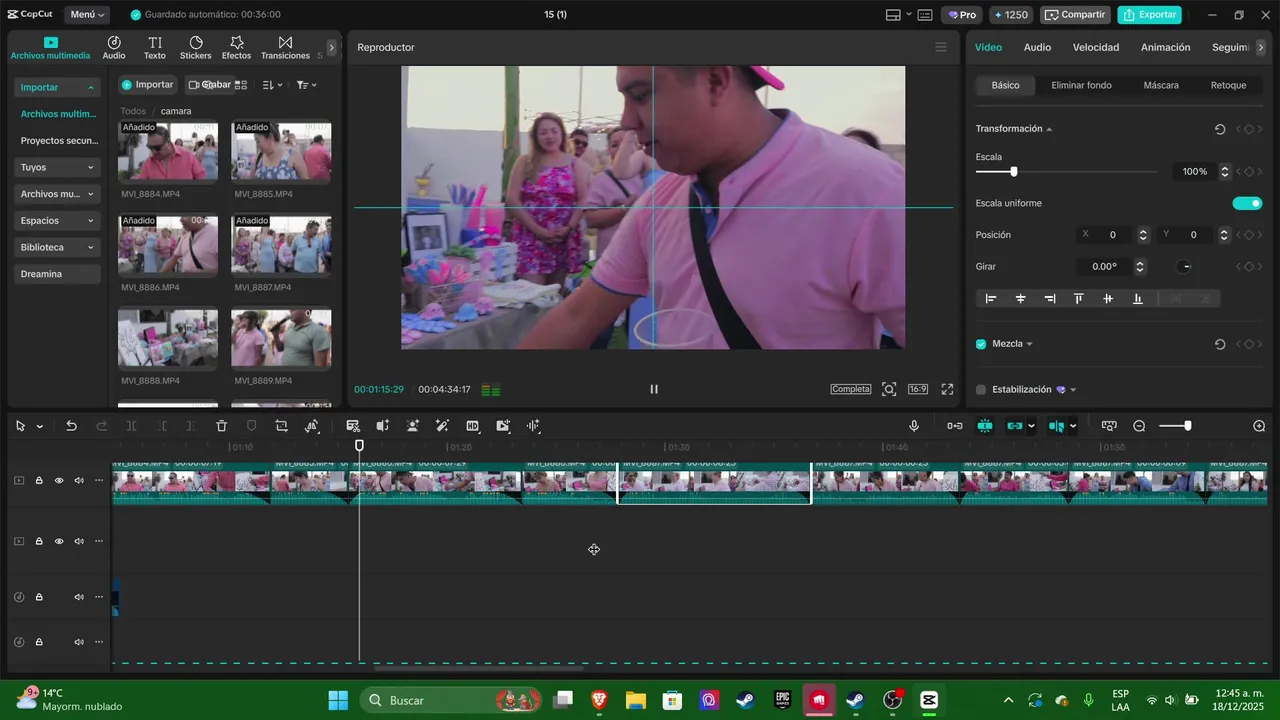The image size is (1280, 720).
Task: Select the MVI_8888.MP4 thumbnail
Action: [x=168, y=338]
